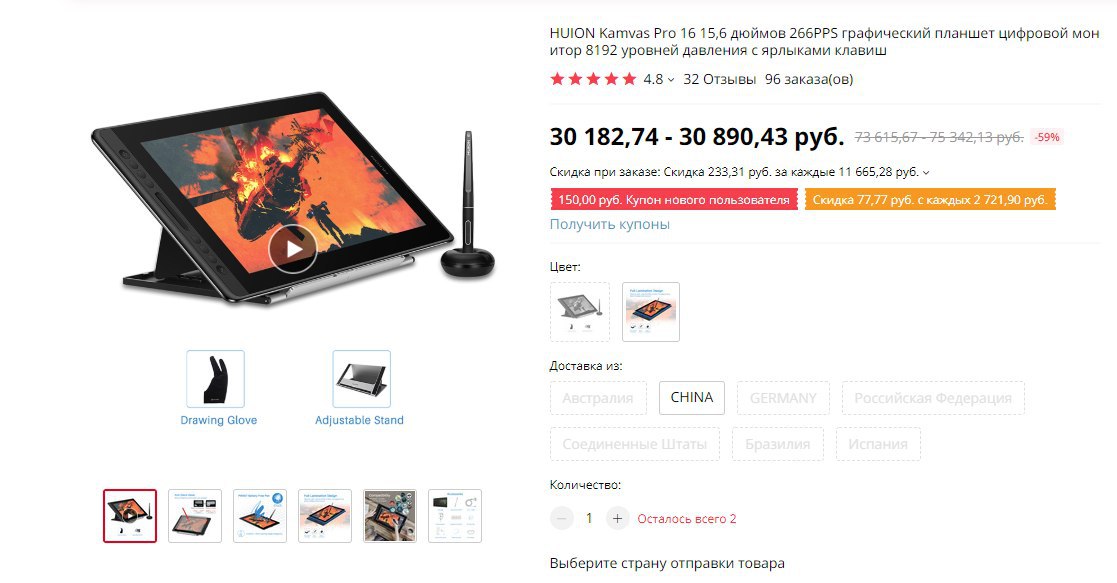Screen dimensions: 1117x583
Task: Select Российская Федерация shipping origin
Action: coord(933,398)
